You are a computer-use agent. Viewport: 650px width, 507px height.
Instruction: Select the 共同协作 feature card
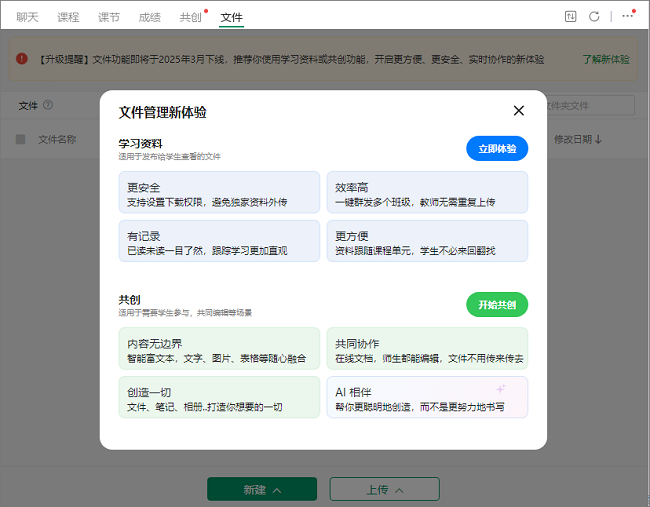[x=427, y=349]
